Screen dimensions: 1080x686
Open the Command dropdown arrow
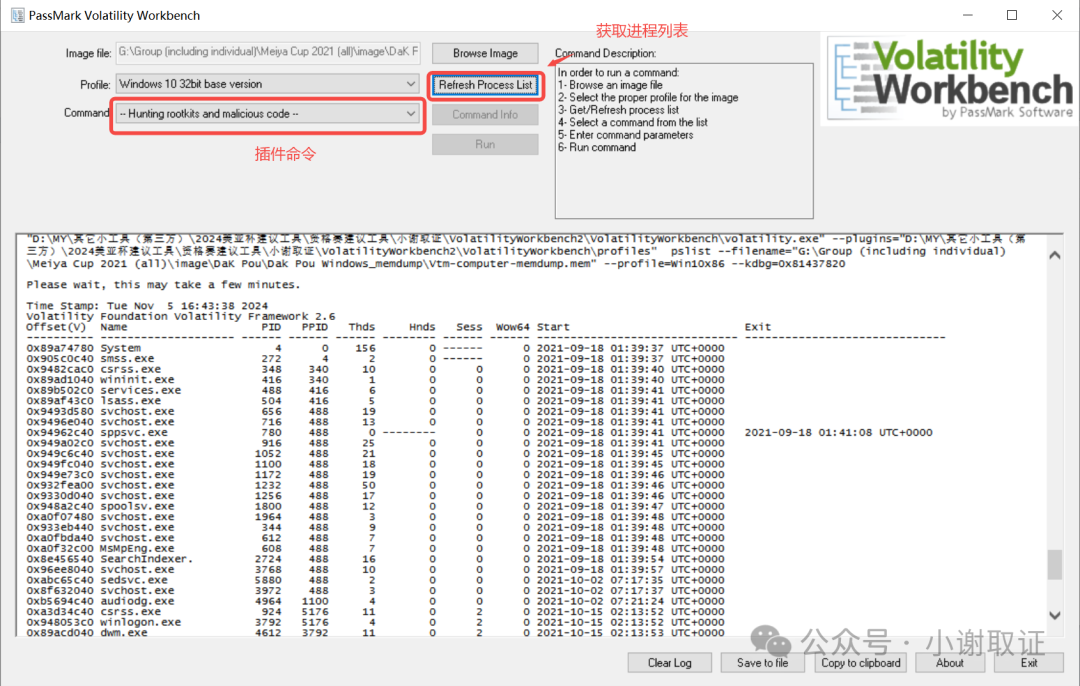(x=411, y=114)
